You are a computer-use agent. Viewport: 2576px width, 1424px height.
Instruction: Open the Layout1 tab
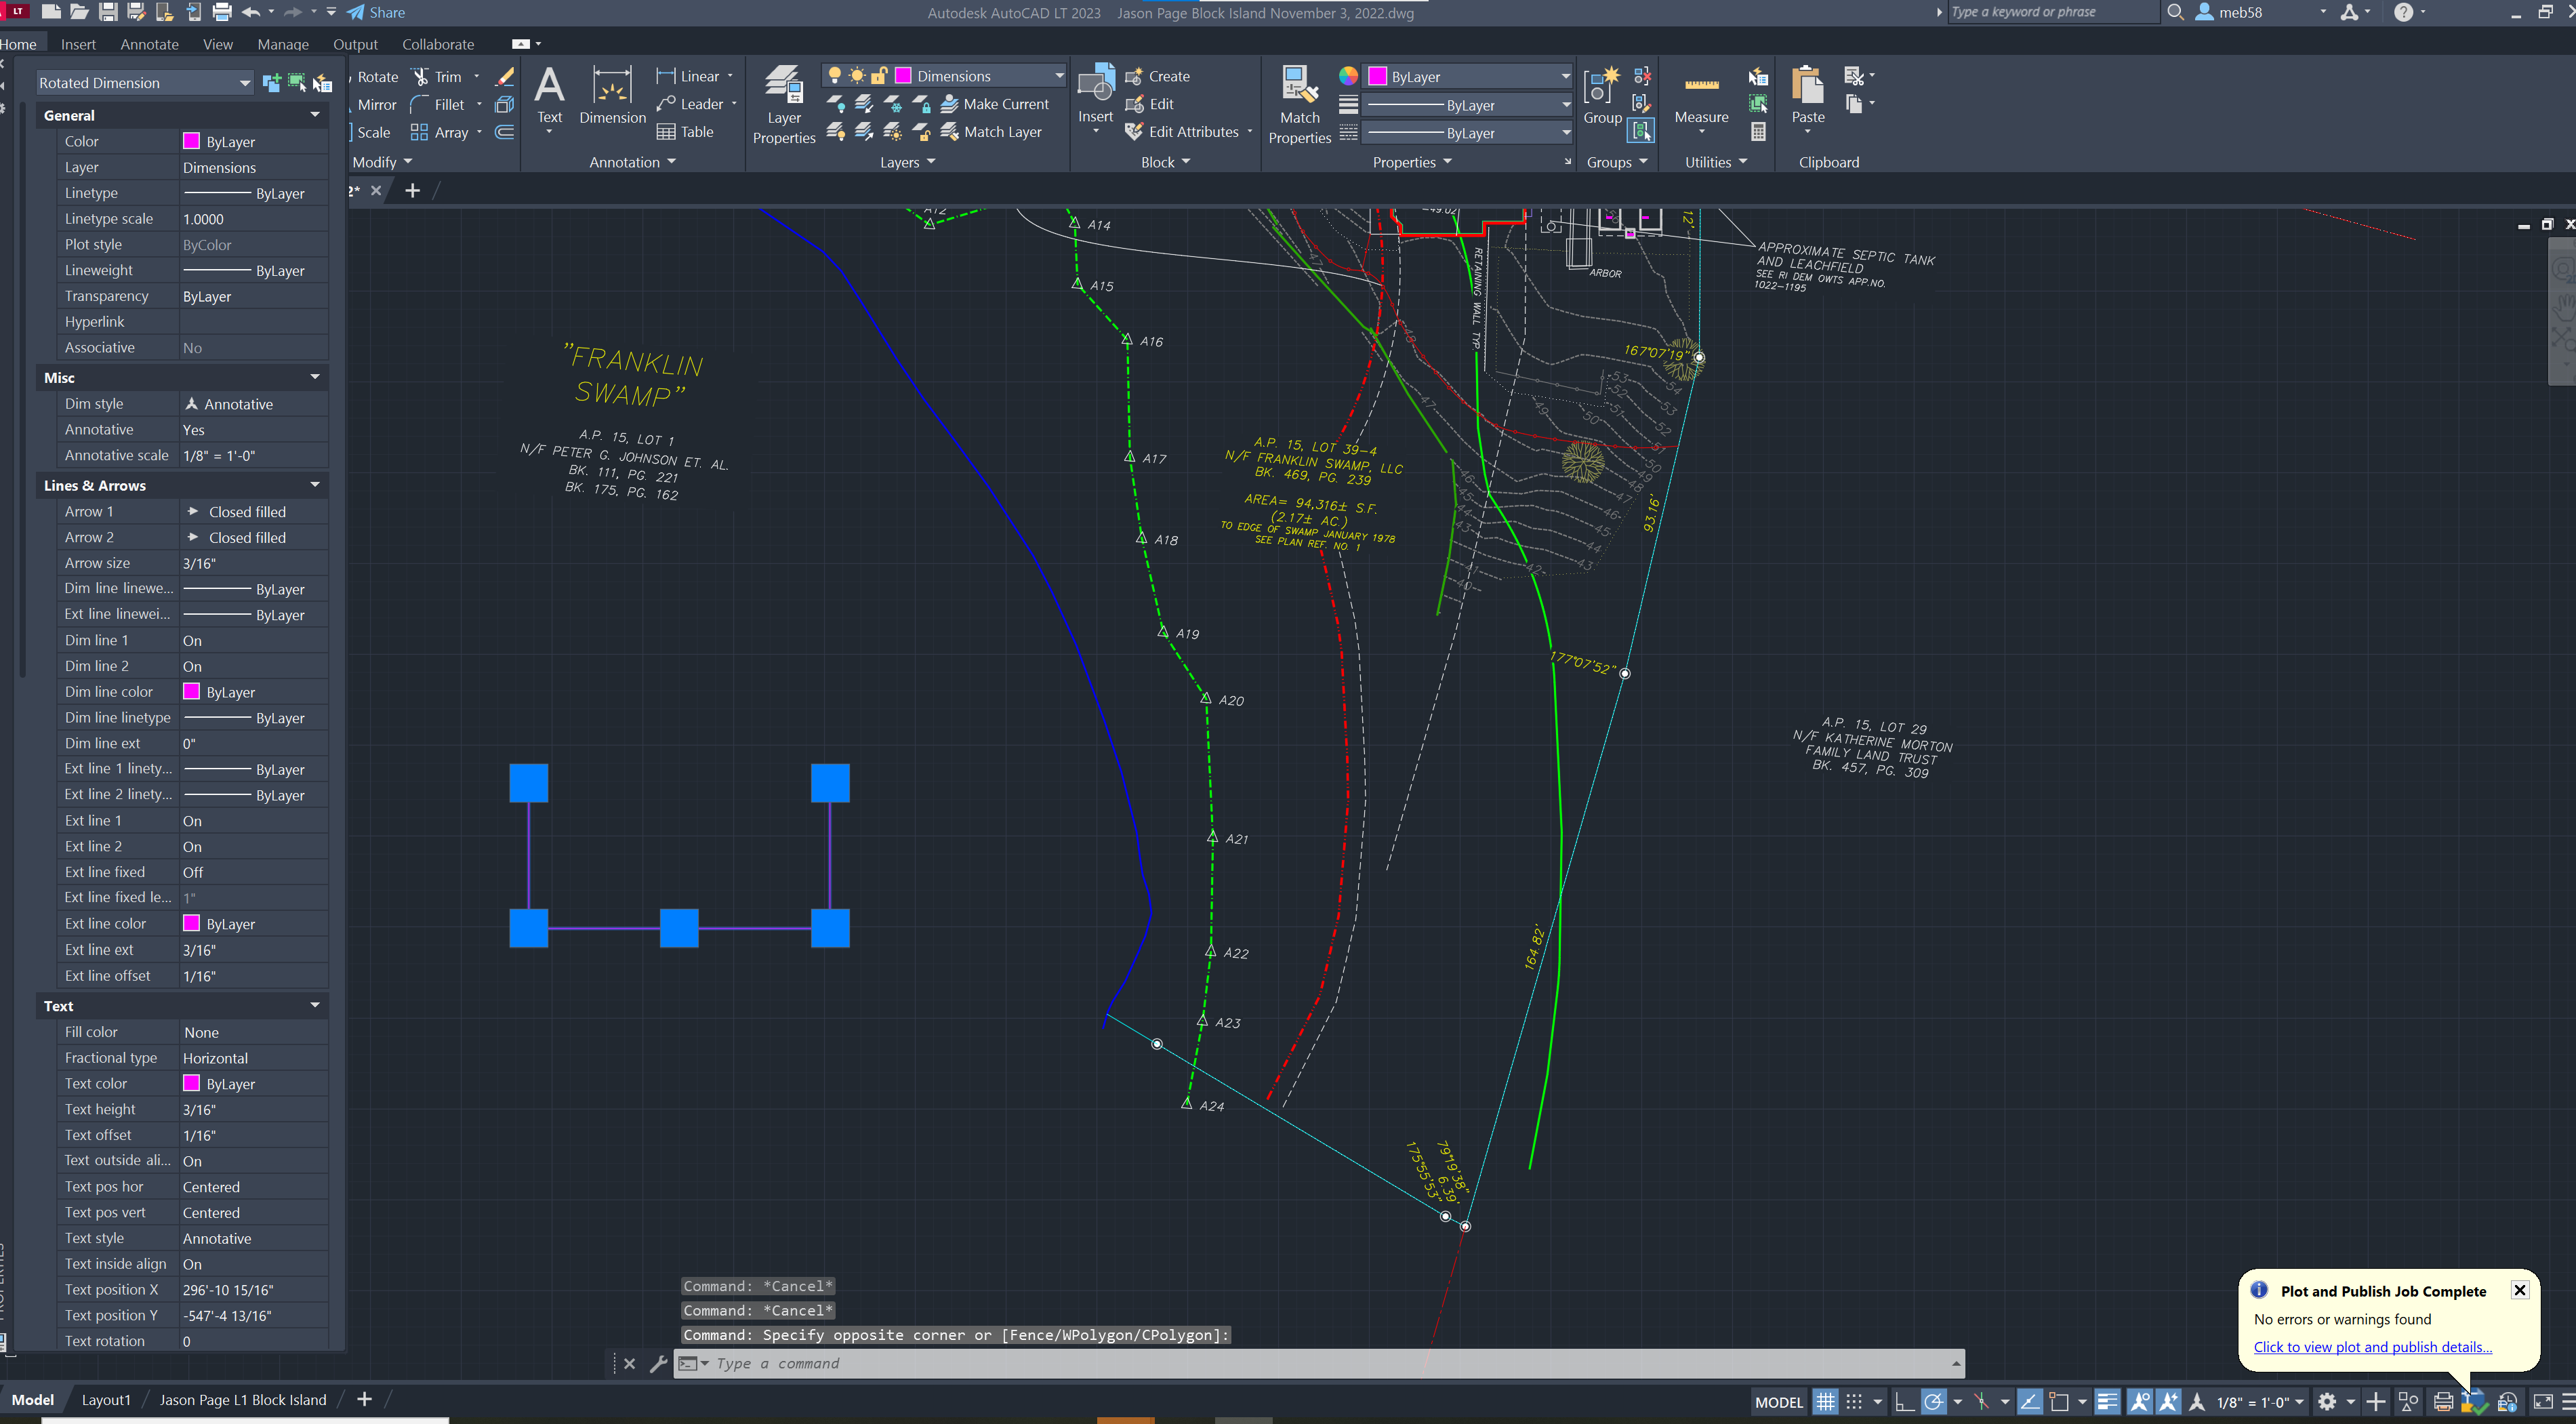[x=106, y=1399]
